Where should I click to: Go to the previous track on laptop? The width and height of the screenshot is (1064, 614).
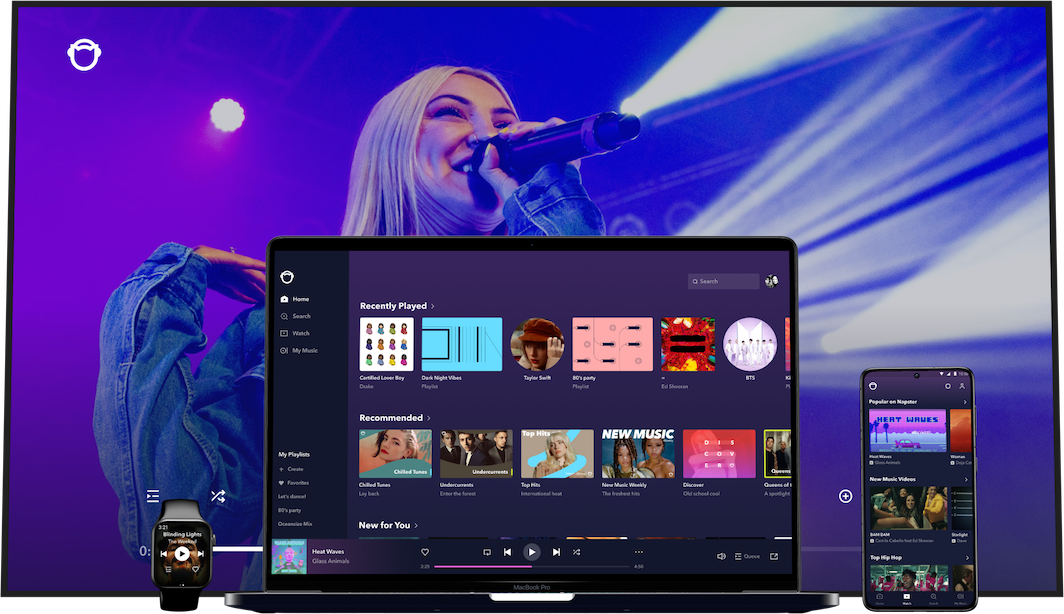pyautogui.click(x=507, y=552)
